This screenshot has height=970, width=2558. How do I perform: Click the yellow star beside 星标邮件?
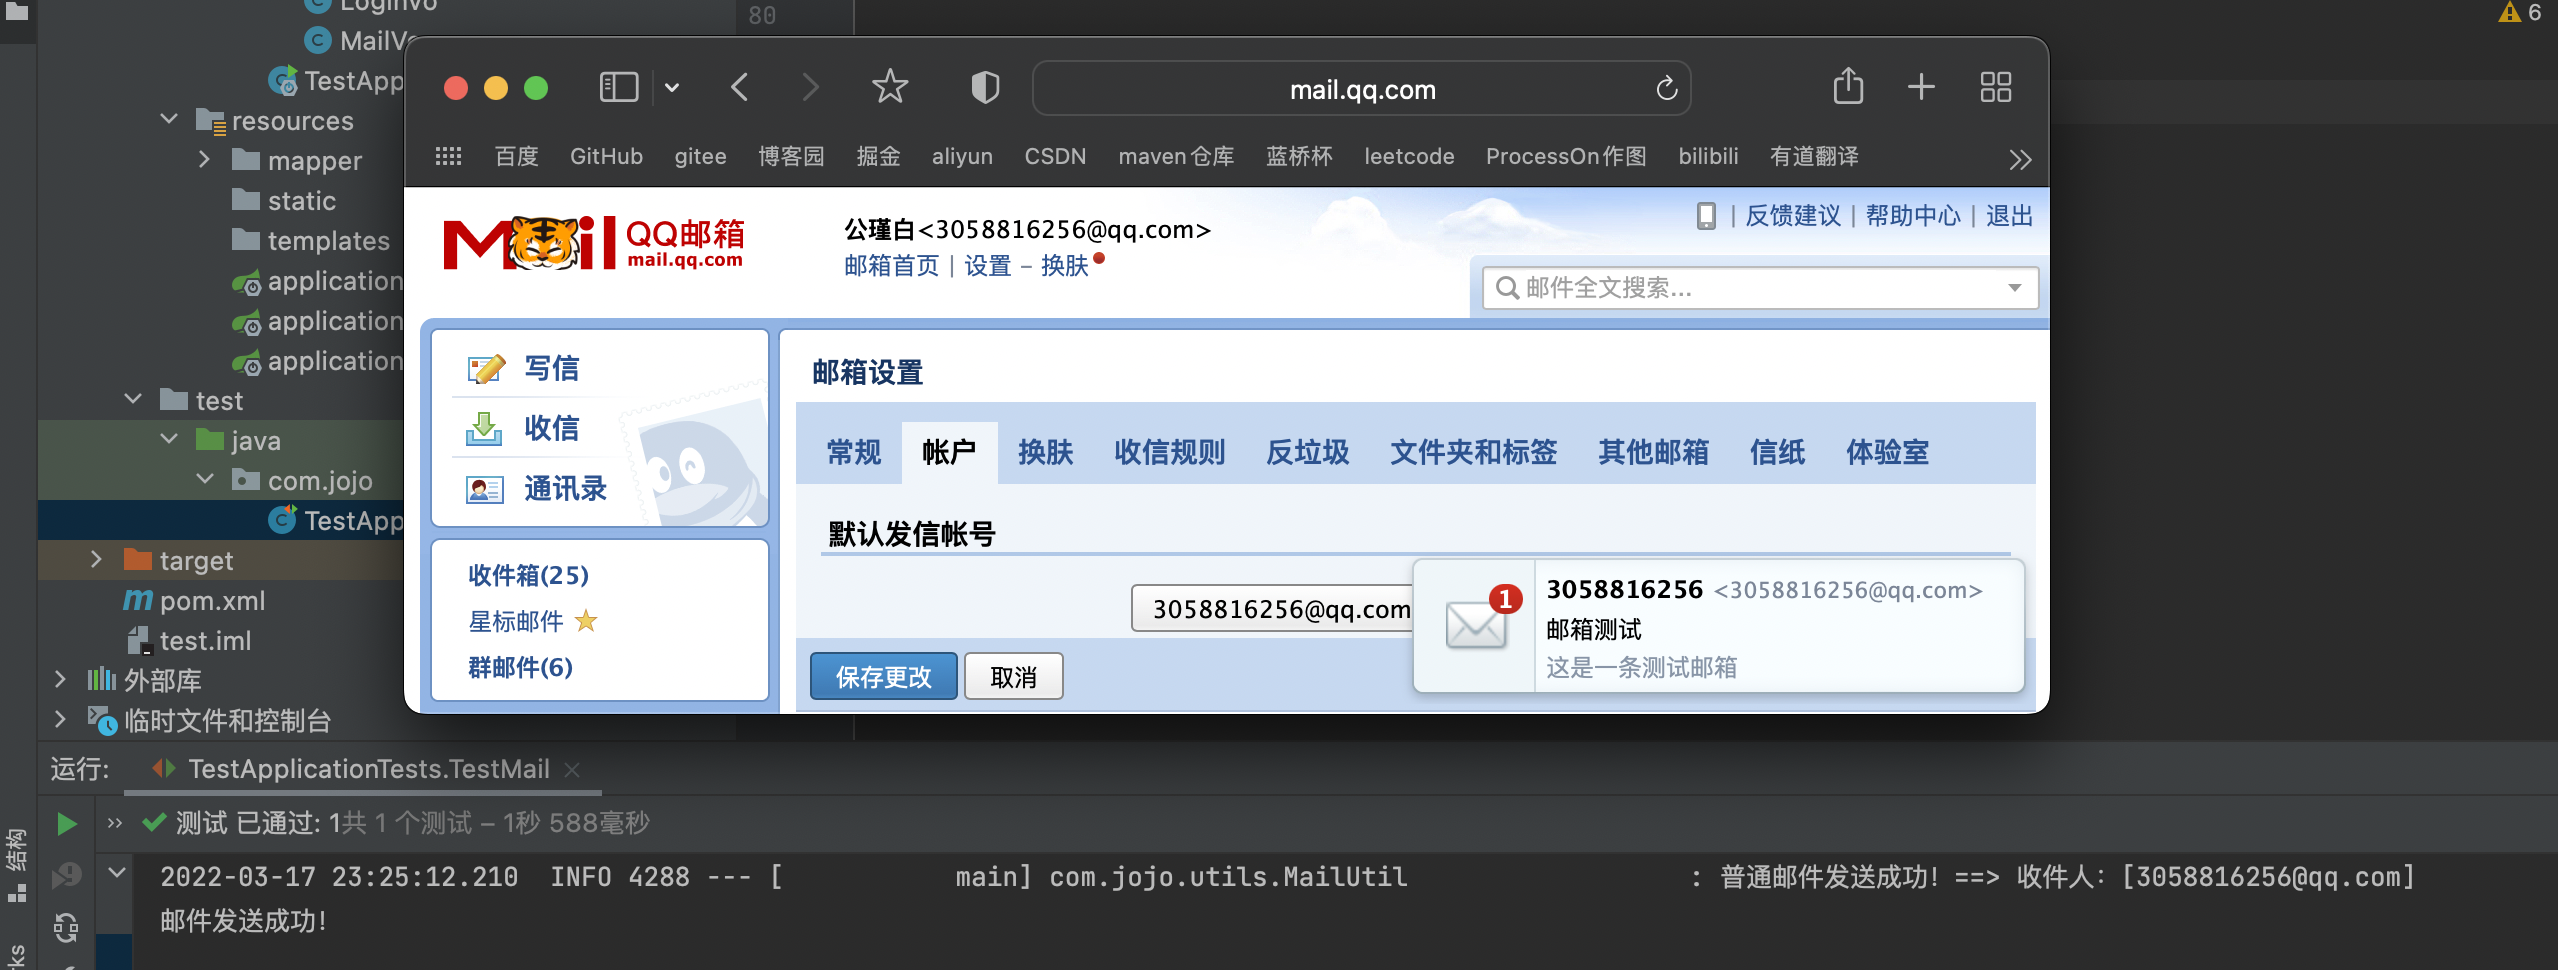pyautogui.click(x=586, y=621)
